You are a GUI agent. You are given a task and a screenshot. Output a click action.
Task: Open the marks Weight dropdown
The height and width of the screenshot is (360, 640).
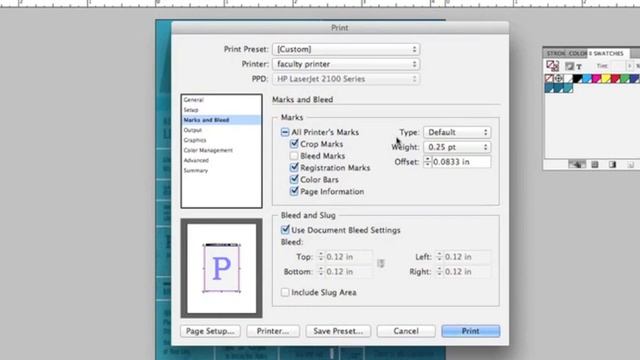click(457, 147)
